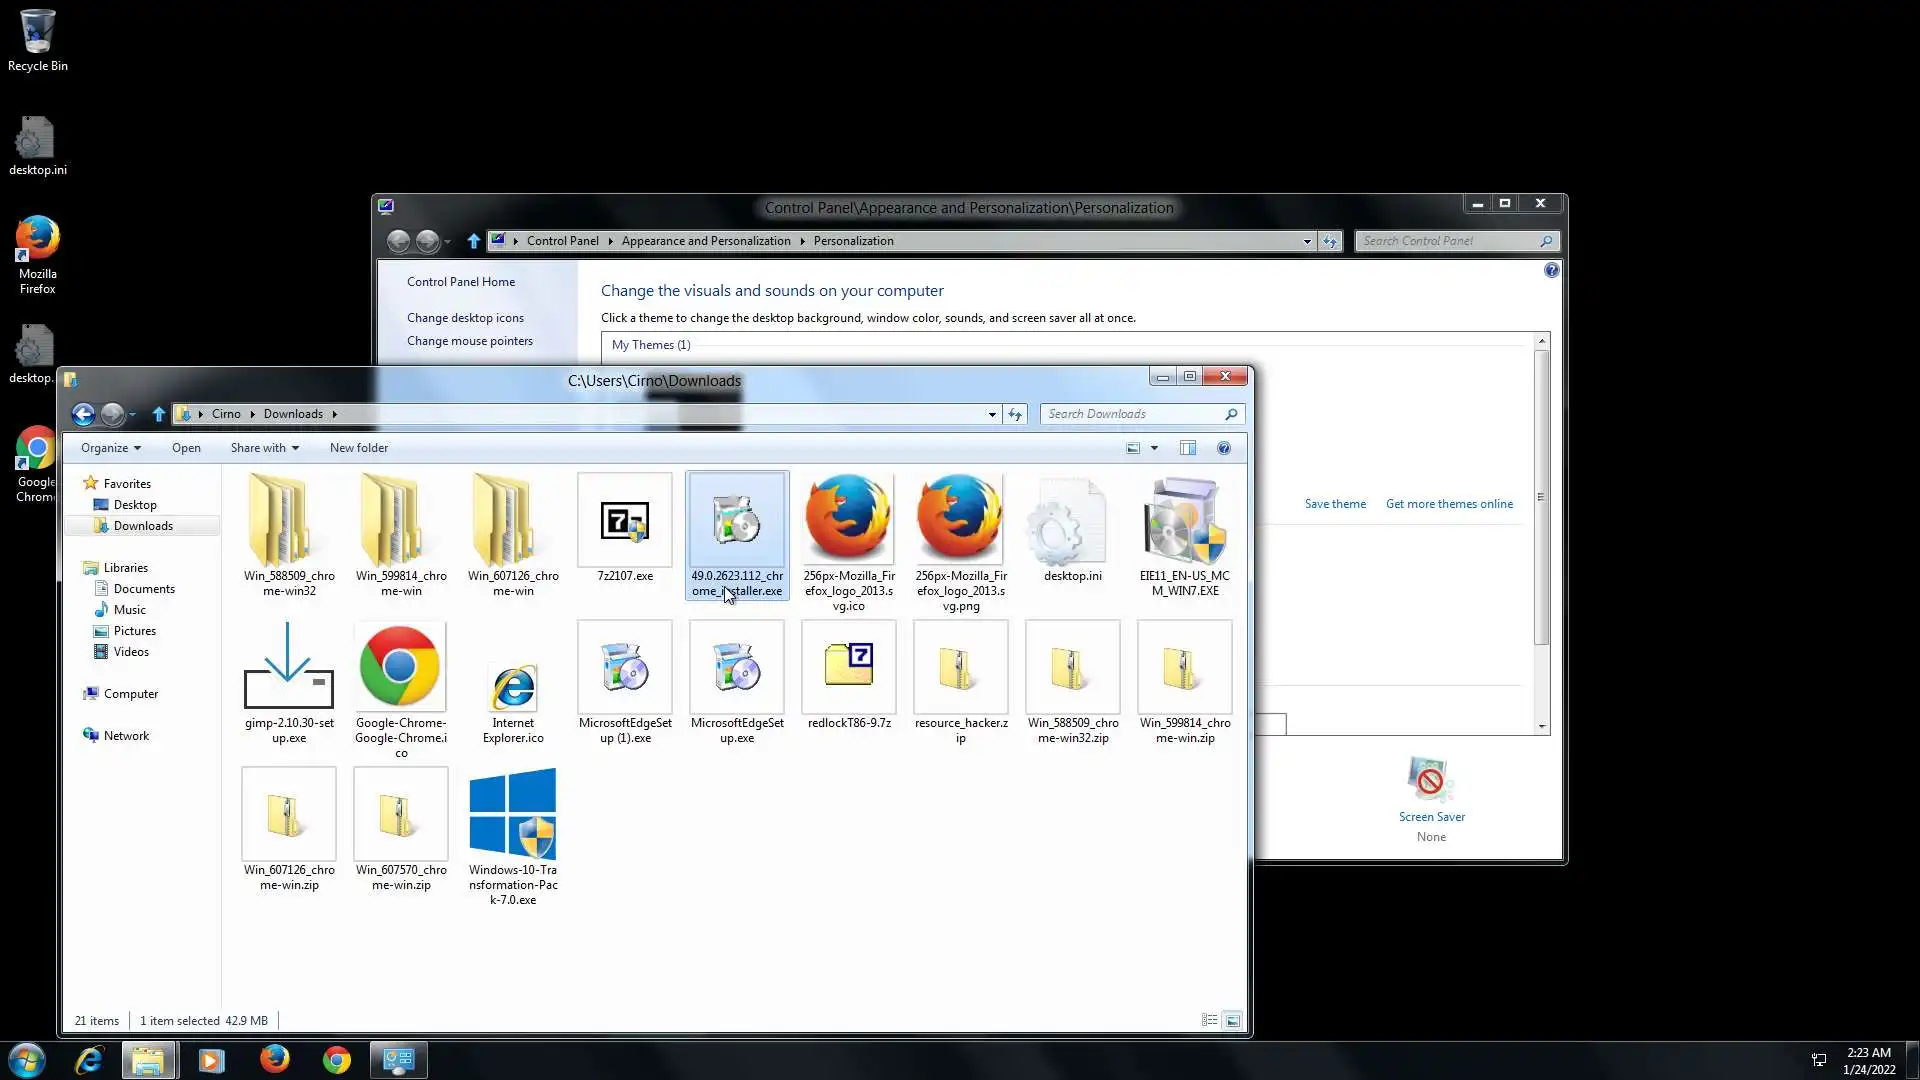Click the Windows Start orb
The image size is (1920, 1080).
(x=27, y=1059)
